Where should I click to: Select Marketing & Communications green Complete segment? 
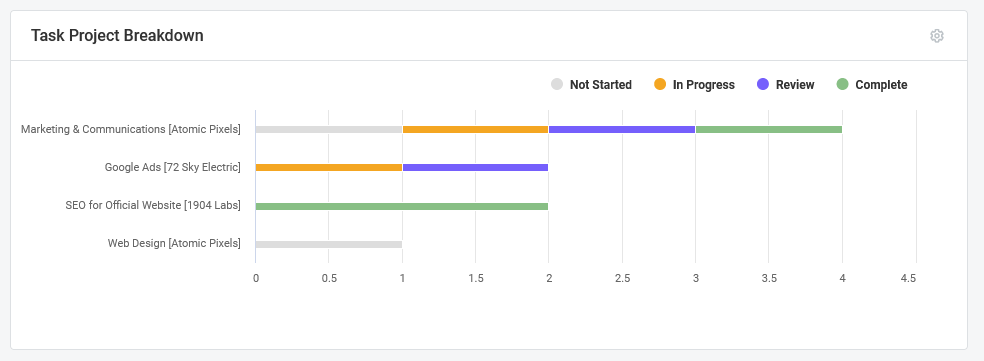769,129
